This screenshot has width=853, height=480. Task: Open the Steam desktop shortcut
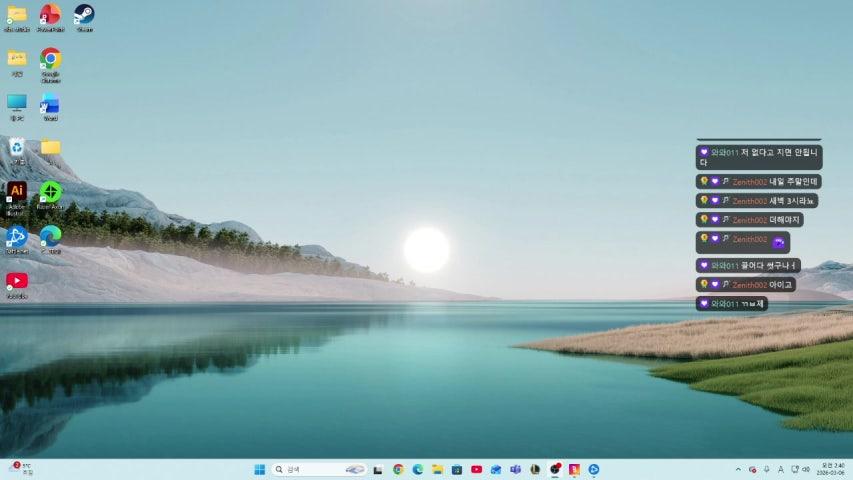84,14
